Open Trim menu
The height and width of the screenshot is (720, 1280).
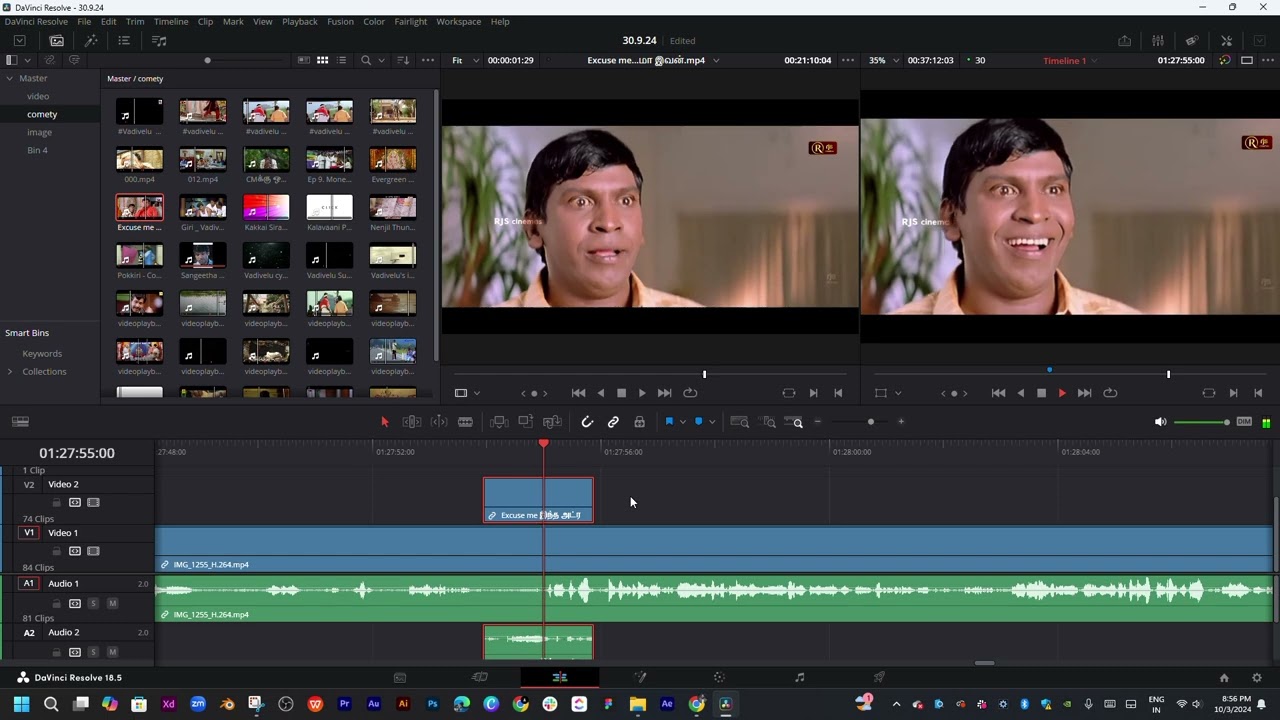click(x=135, y=21)
